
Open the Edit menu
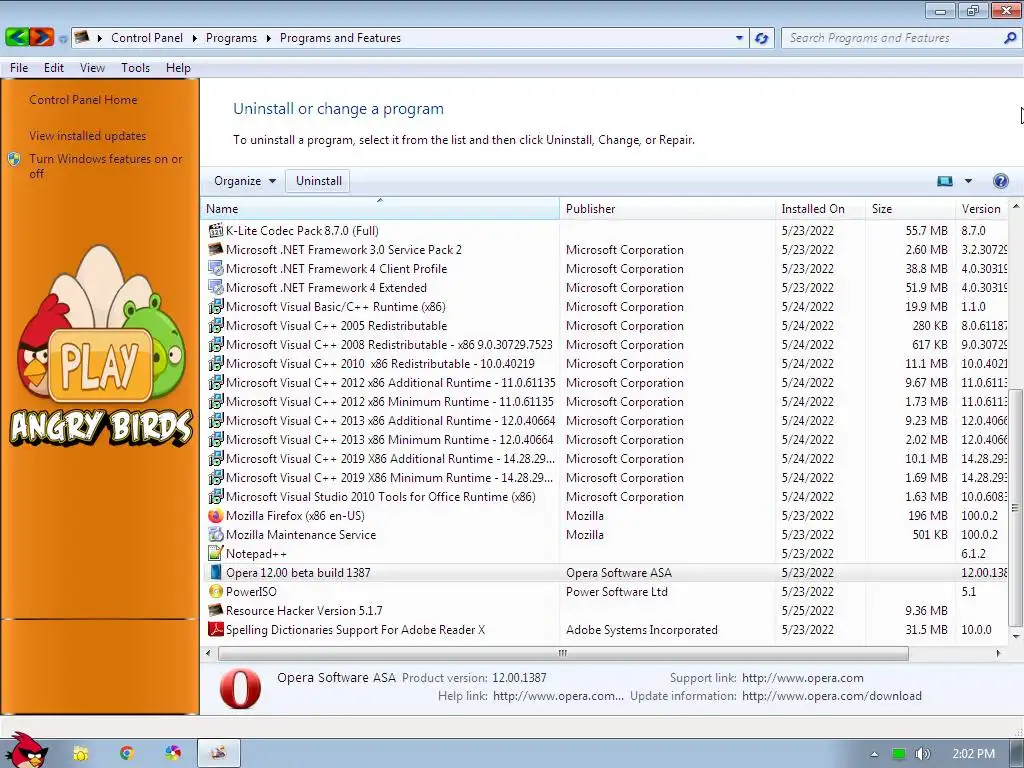tap(54, 67)
